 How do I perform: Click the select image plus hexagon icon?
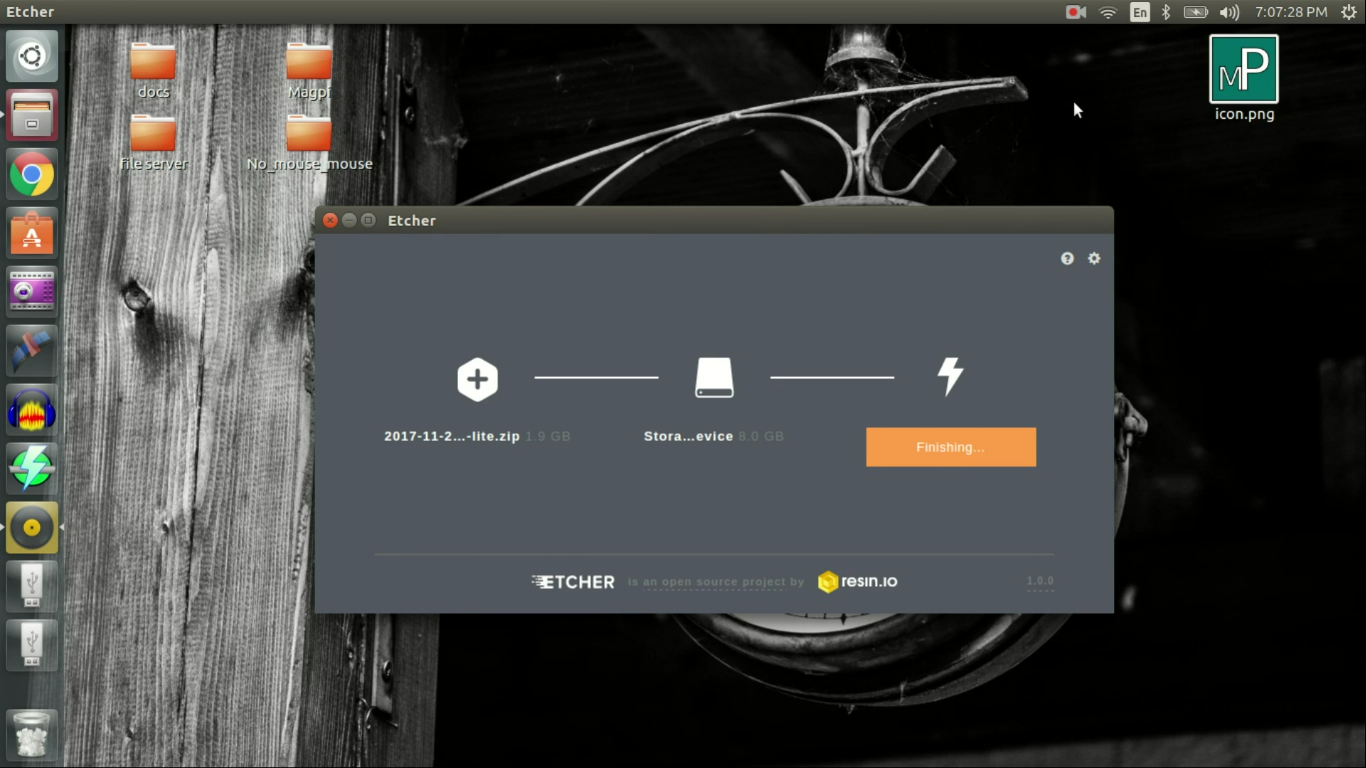pyautogui.click(x=478, y=379)
